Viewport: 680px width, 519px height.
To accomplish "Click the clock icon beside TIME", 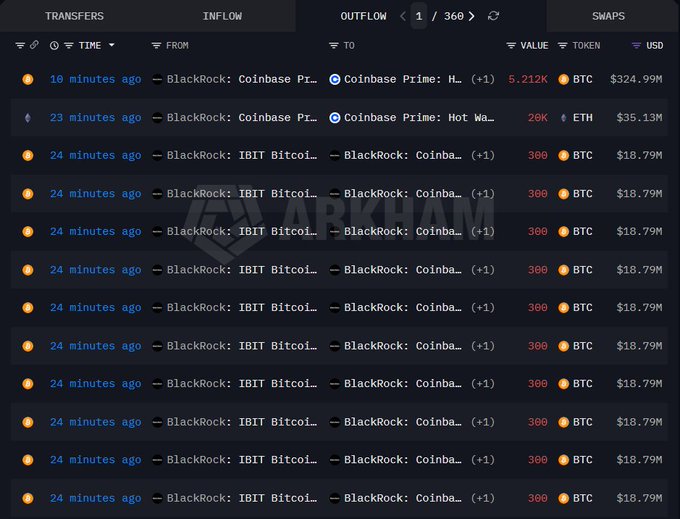I will (54, 46).
